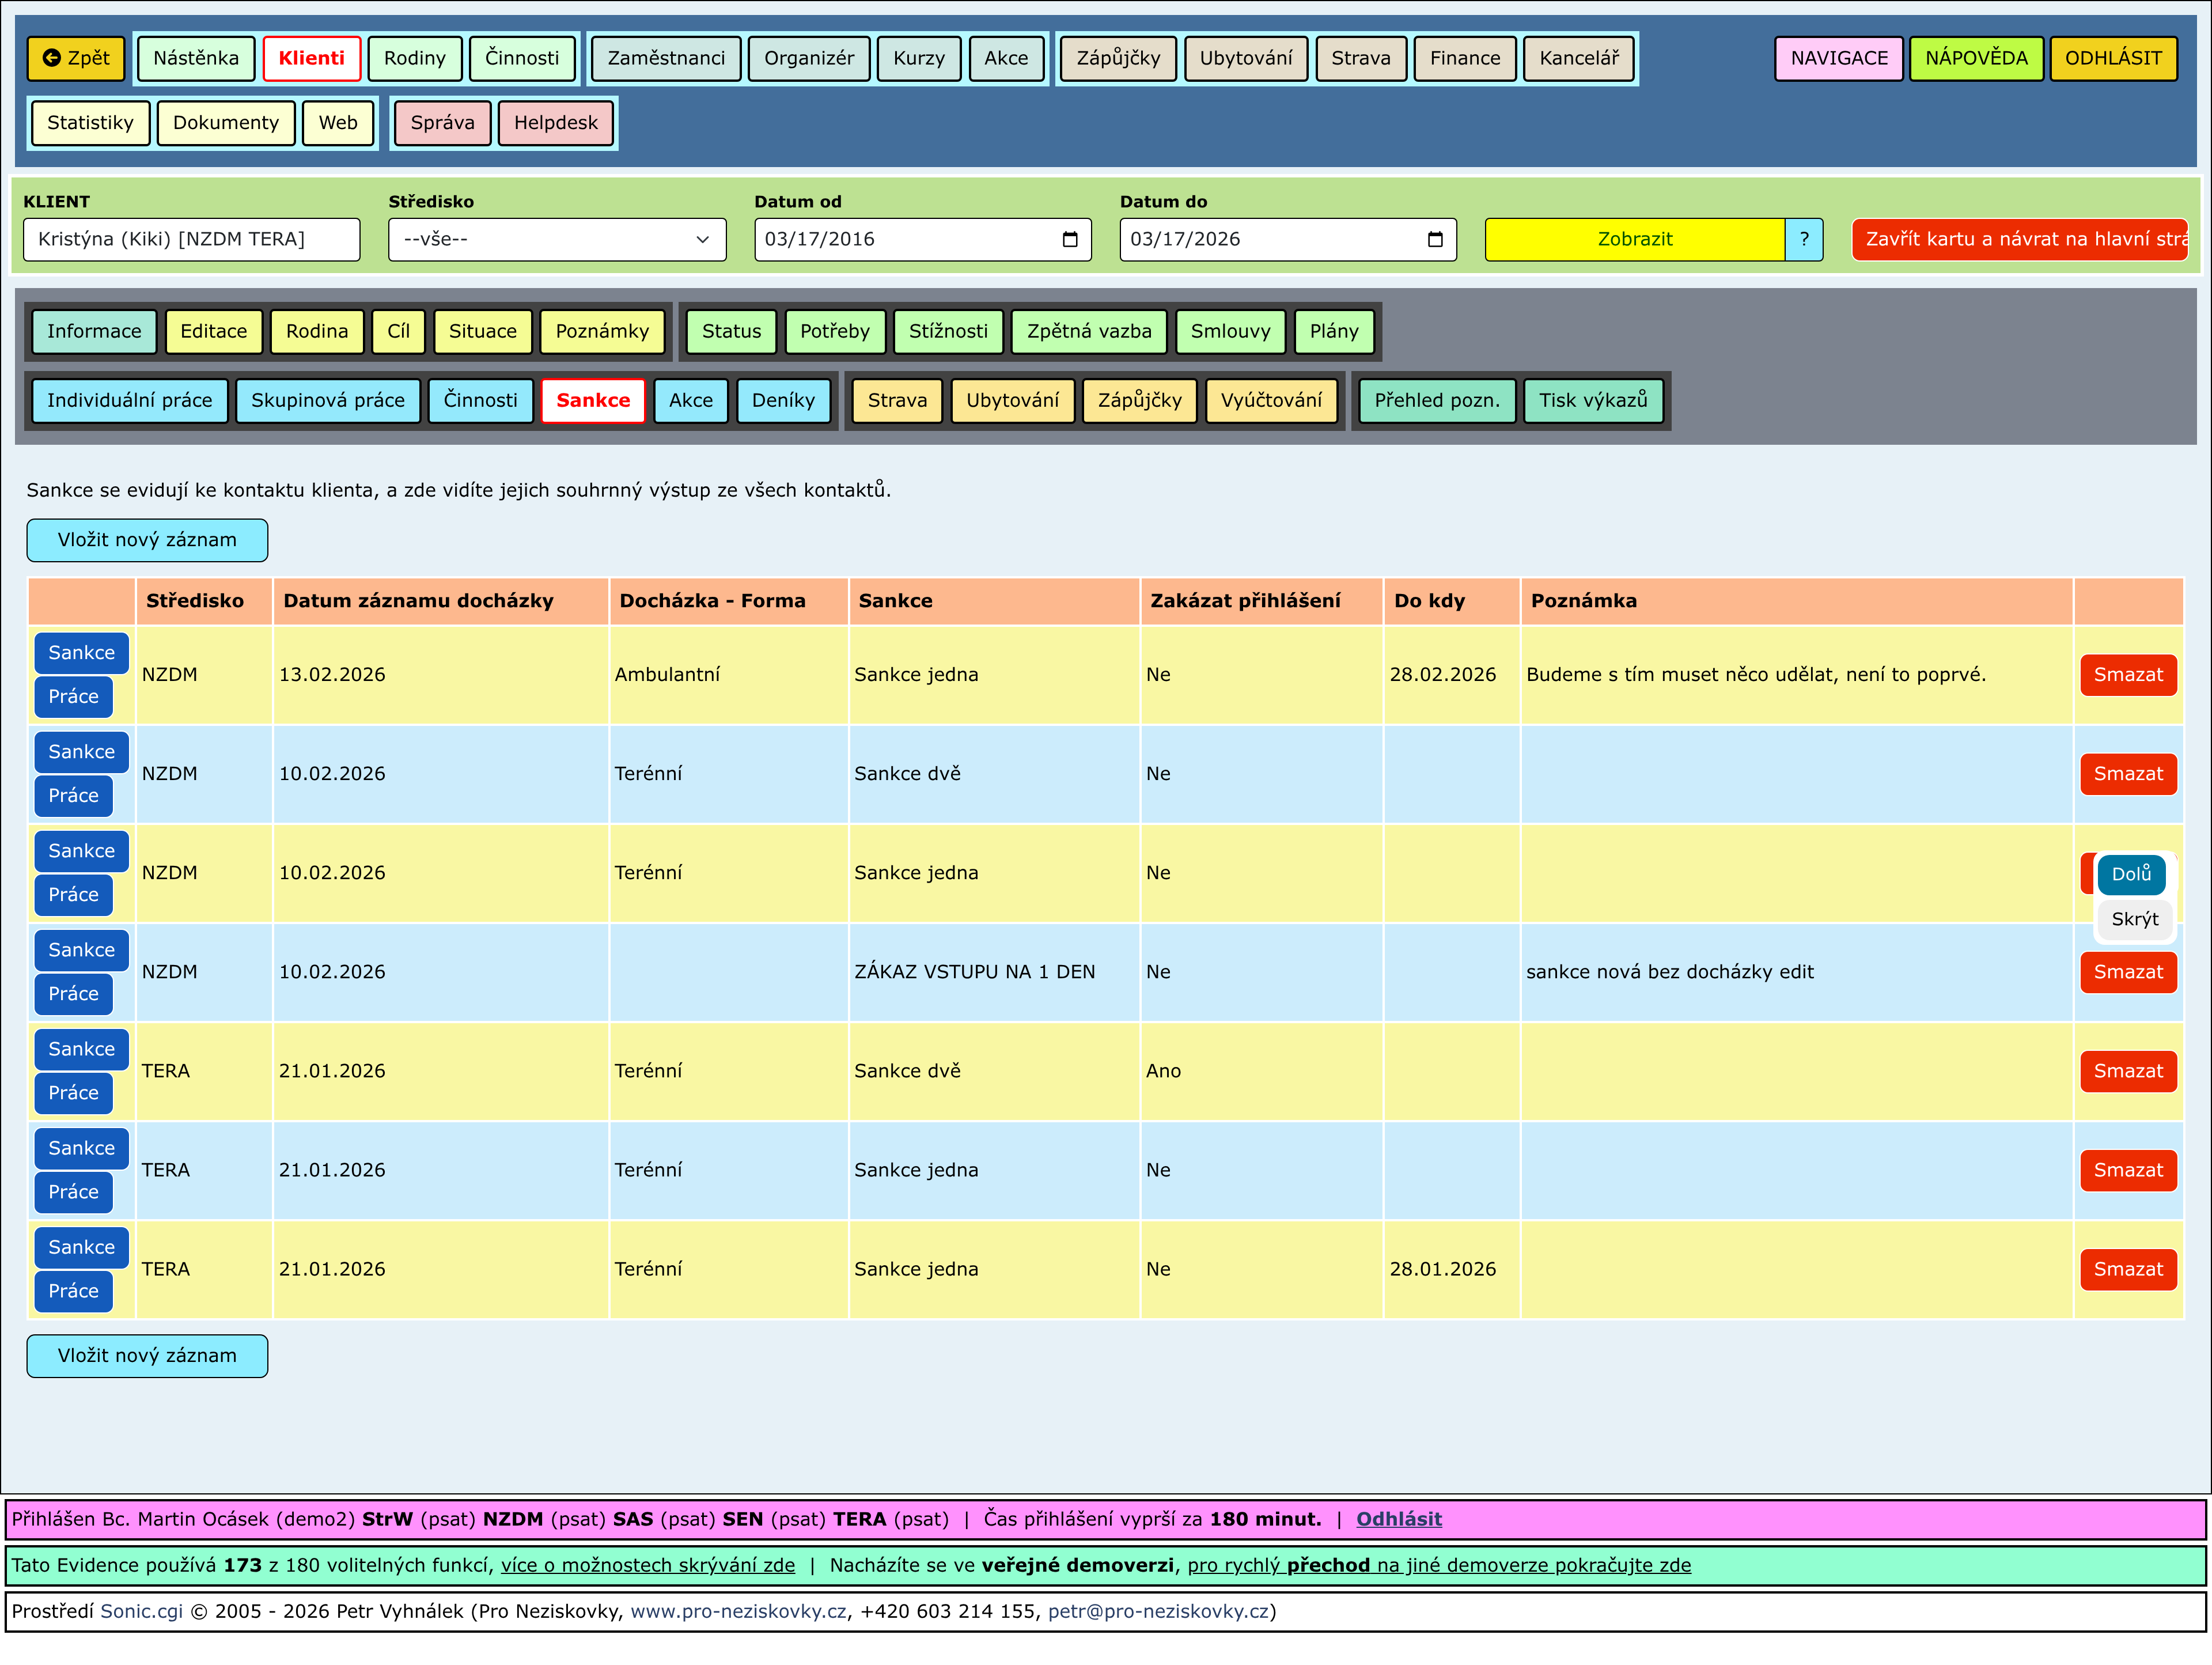Image resolution: width=2212 pixels, height=1665 pixels.
Task: Click the question mark help button
Action: [x=1803, y=239]
